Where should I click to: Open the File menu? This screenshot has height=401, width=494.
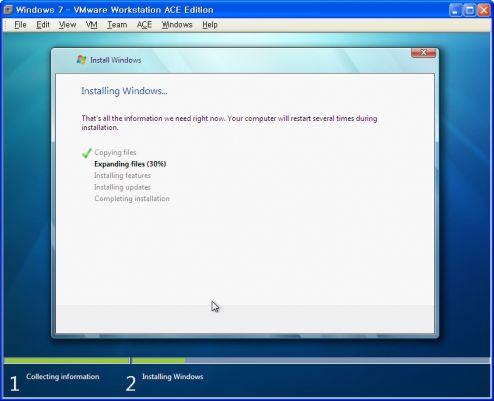tap(20, 25)
